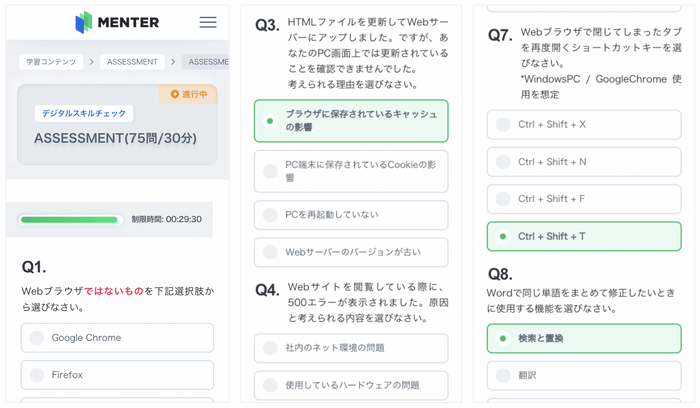Click the デジタルスキルチェック tag
Screen dimensions: 700x408
coord(84,113)
